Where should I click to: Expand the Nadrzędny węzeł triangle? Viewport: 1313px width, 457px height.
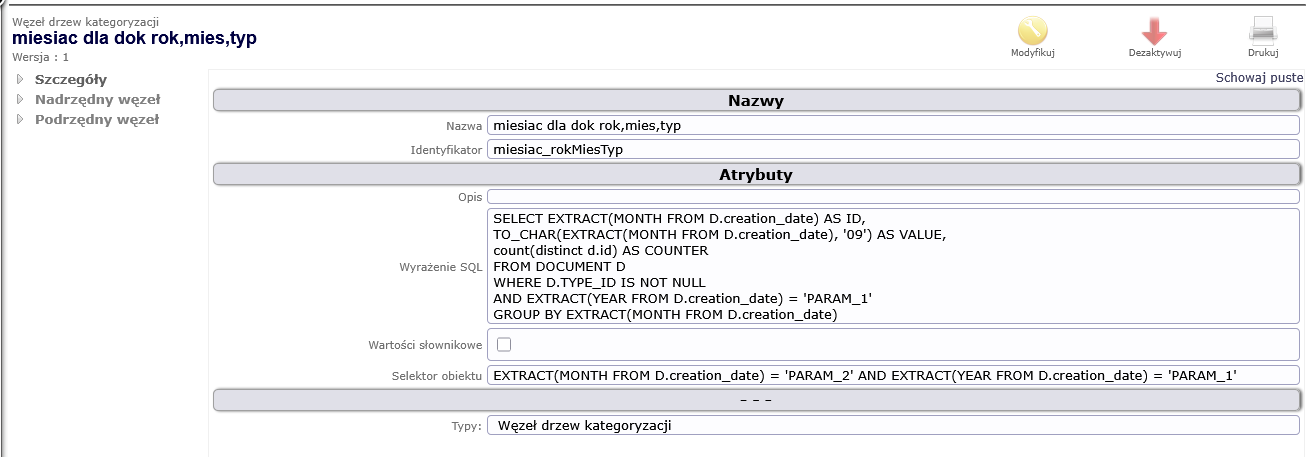pos(20,99)
